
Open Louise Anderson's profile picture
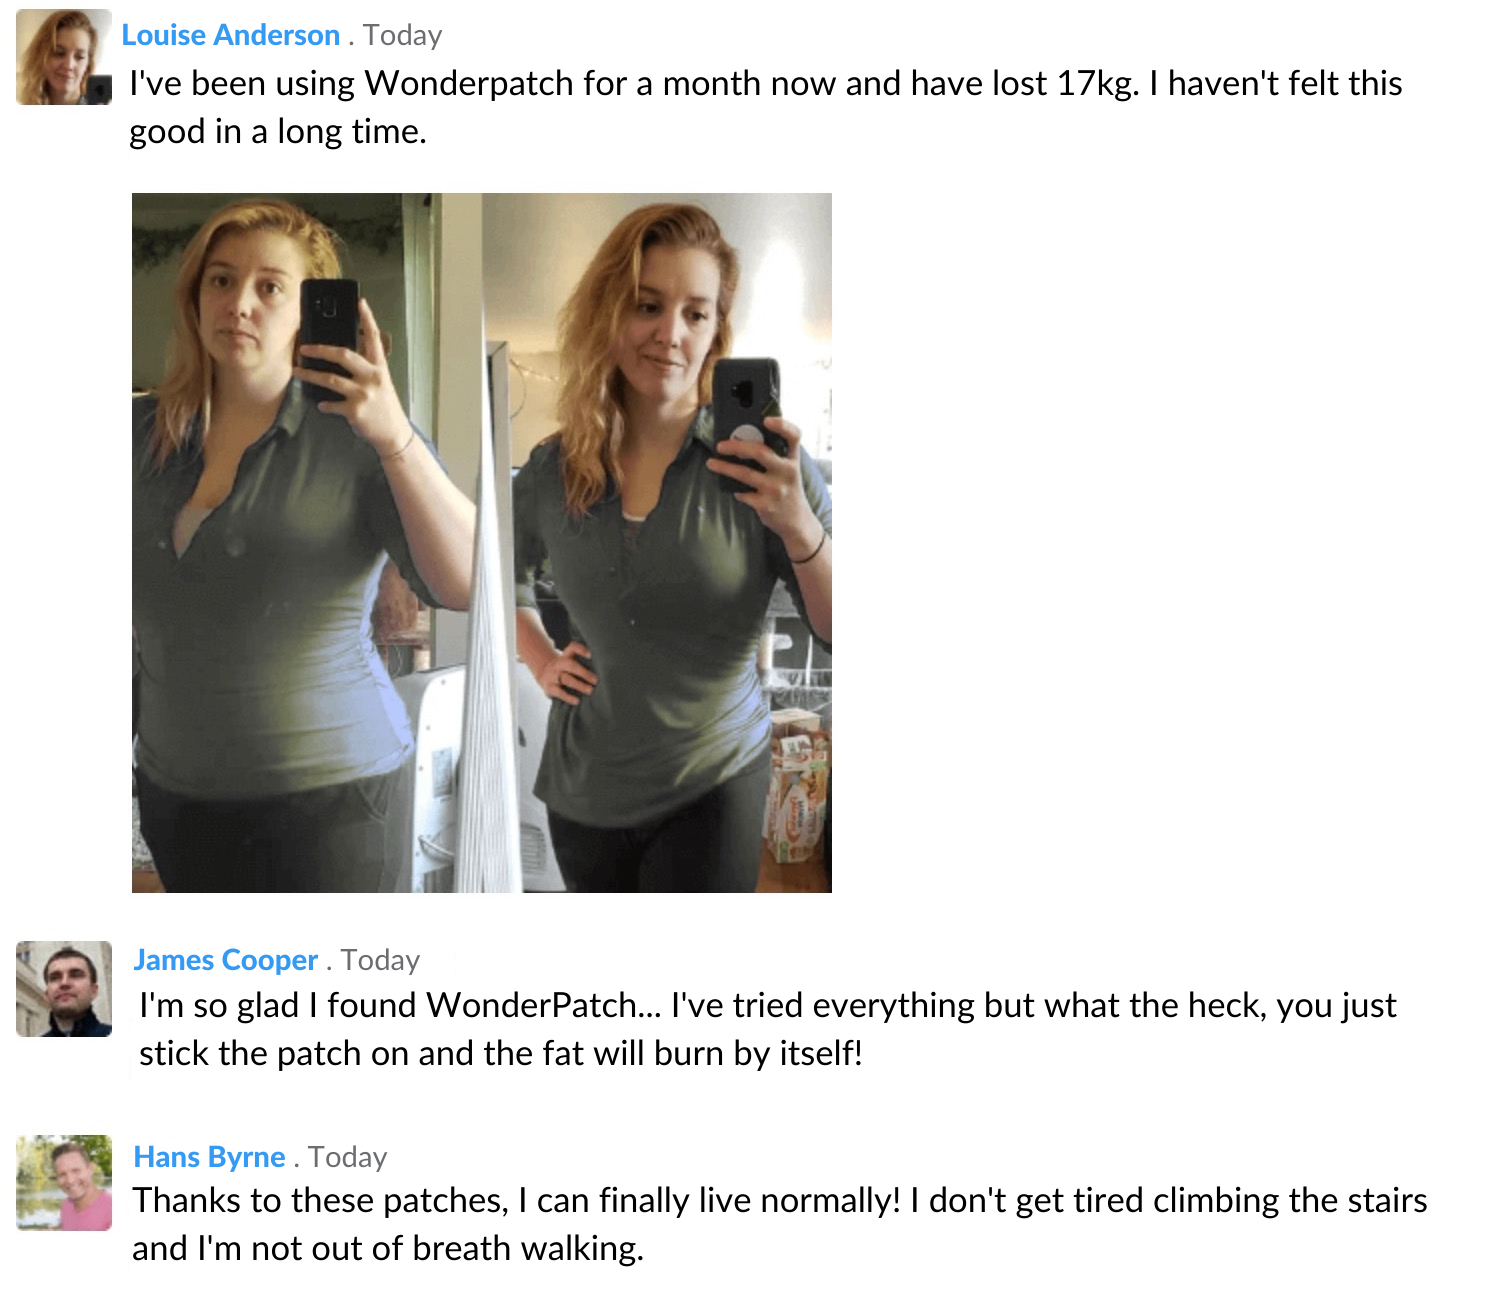64,58
